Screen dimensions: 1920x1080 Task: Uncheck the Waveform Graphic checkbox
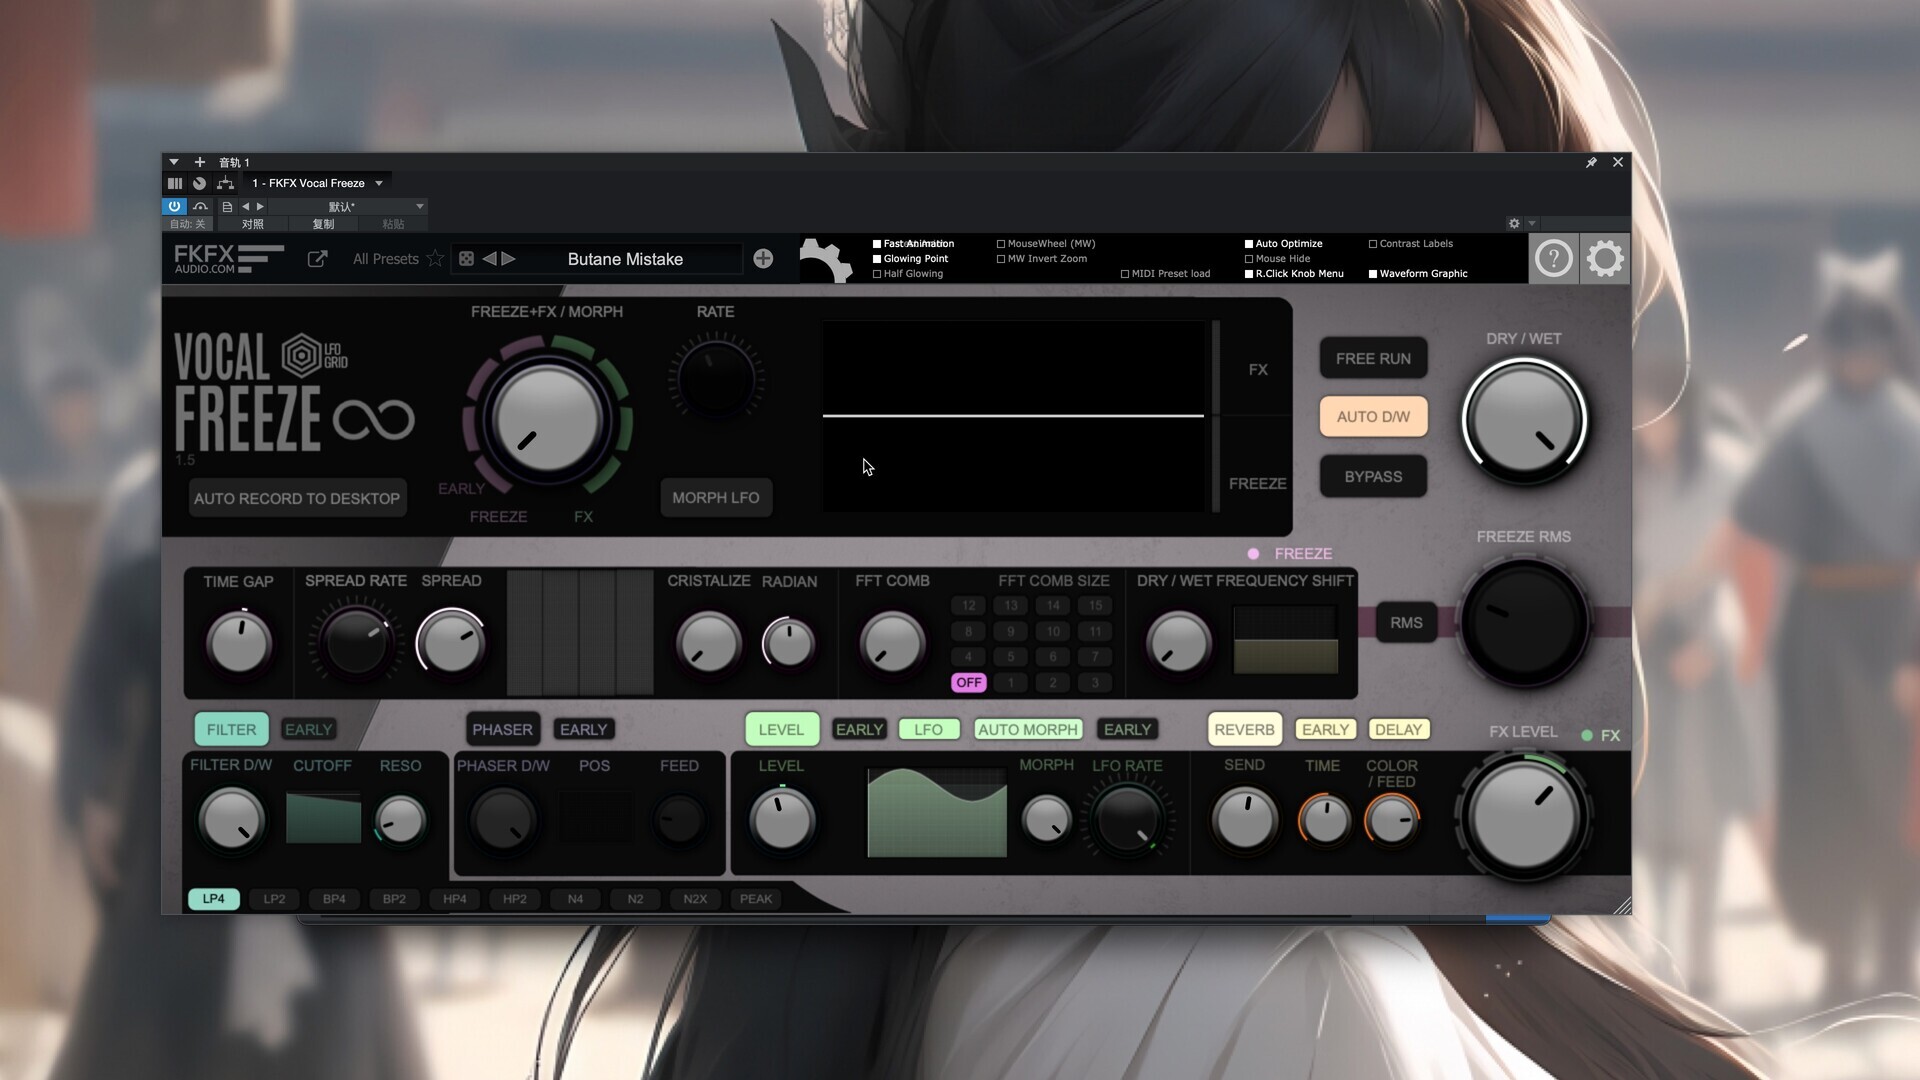[1373, 274]
